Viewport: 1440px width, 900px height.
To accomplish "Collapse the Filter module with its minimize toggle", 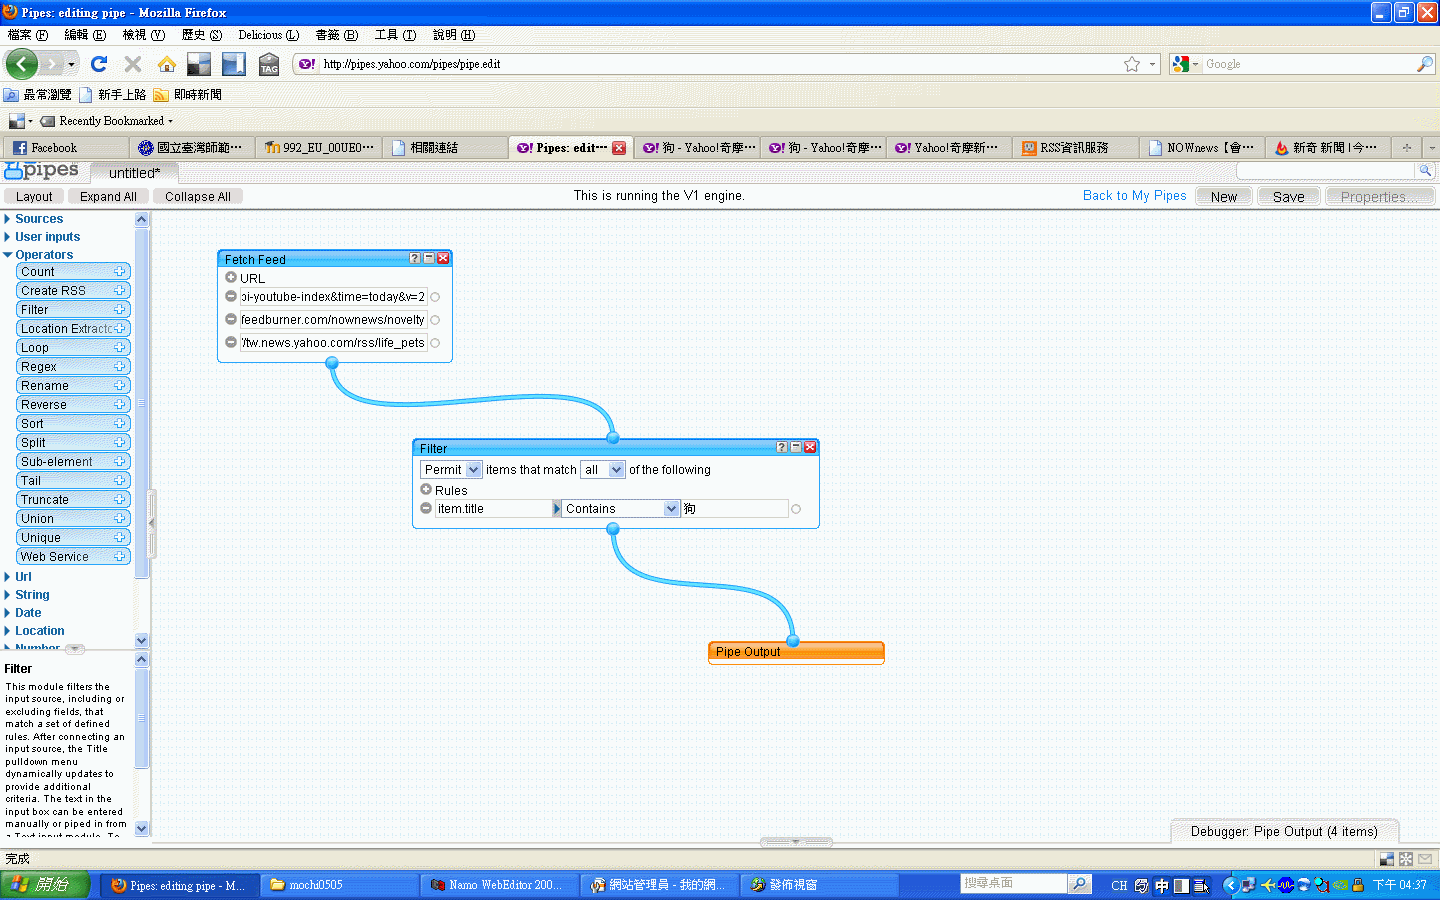I will (x=796, y=447).
